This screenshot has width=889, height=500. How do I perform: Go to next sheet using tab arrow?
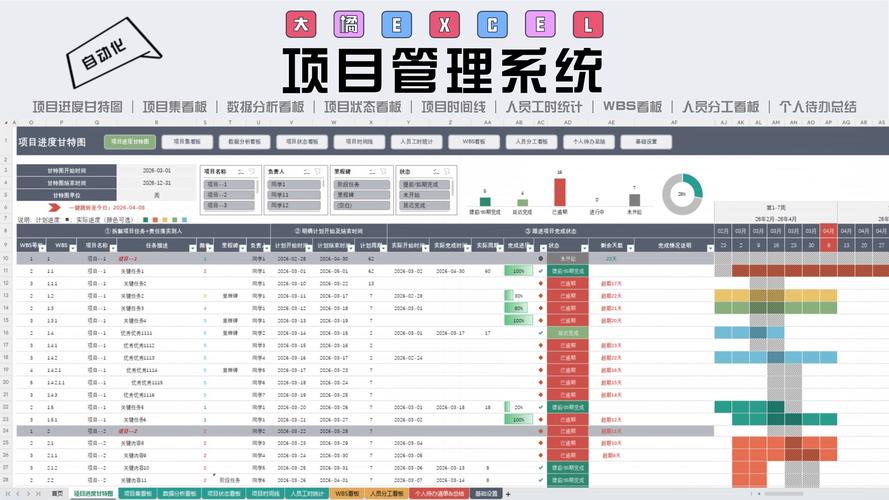pos(28,494)
